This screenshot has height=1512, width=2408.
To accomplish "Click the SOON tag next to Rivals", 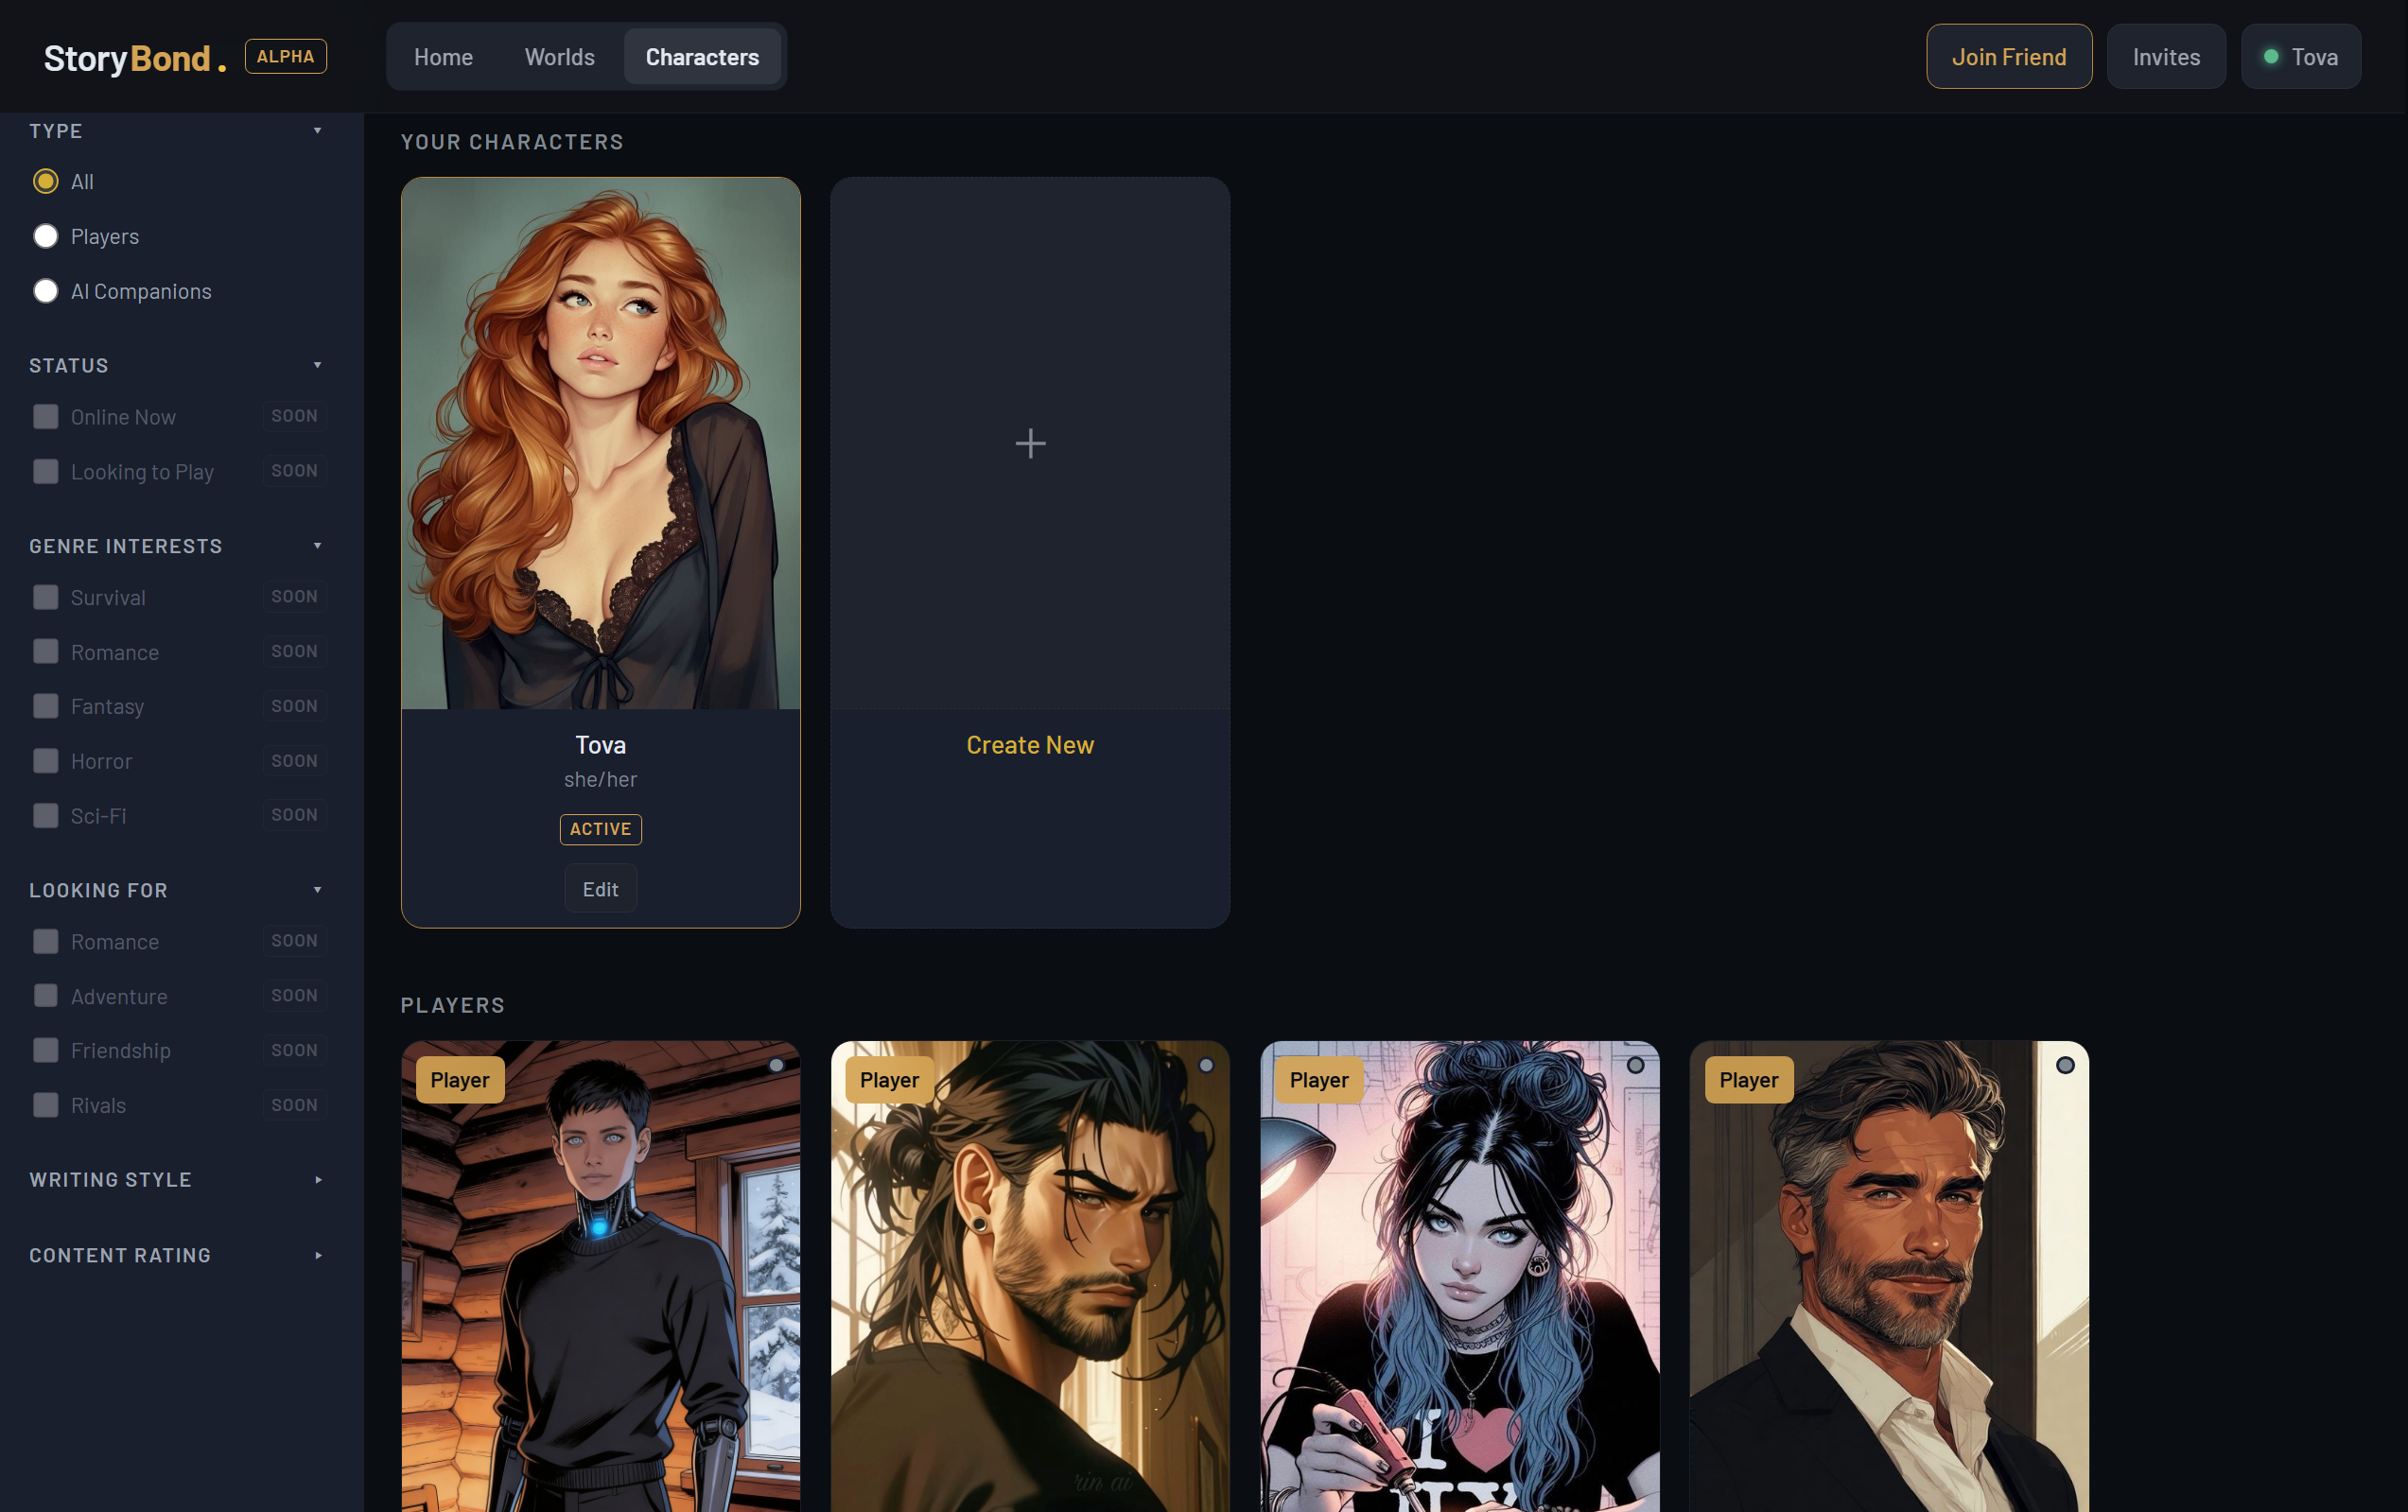I will (294, 1105).
